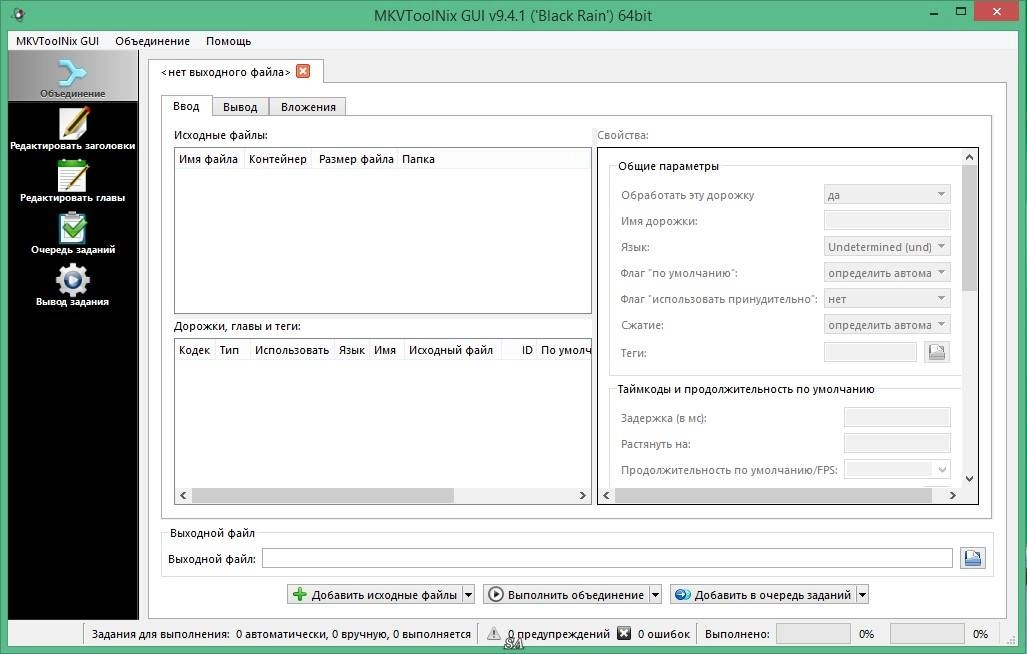Viewport: 1027px width, 654px height.
Task: Open the Сжатие compression dropdown
Action: coord(887,325)
